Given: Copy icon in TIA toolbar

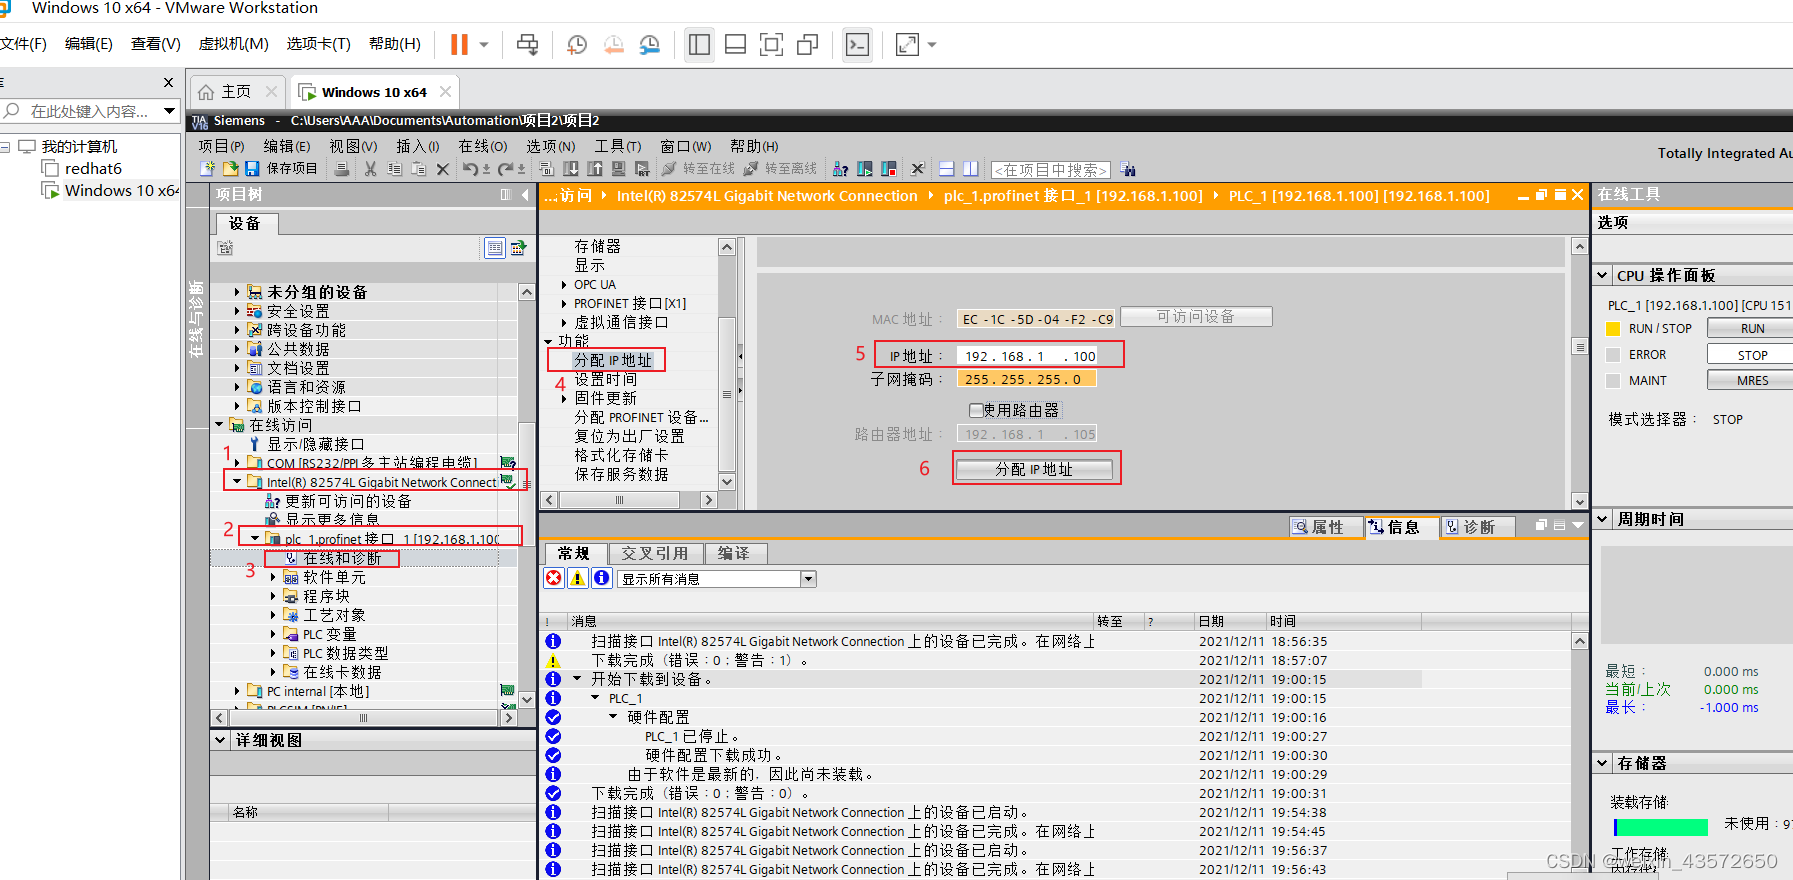Looking at the screenshot, I should point(394,169).
